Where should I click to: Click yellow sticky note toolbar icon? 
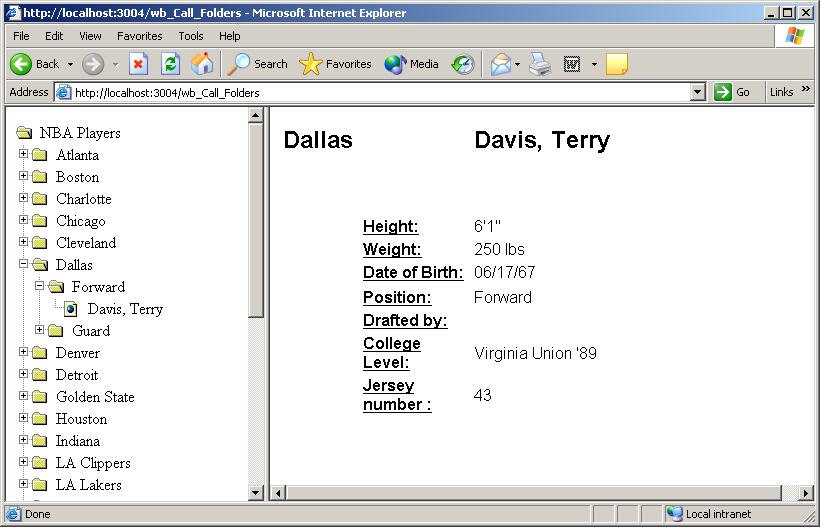[x=617, y=64]
